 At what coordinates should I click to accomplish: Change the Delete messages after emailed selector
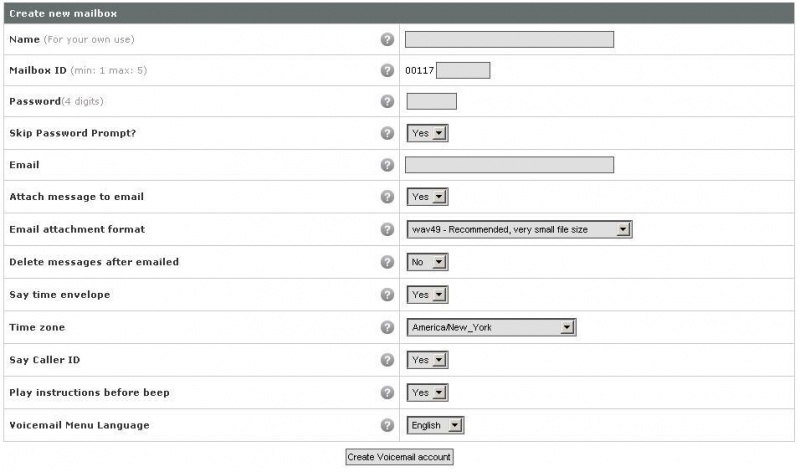tap(428, 262)
